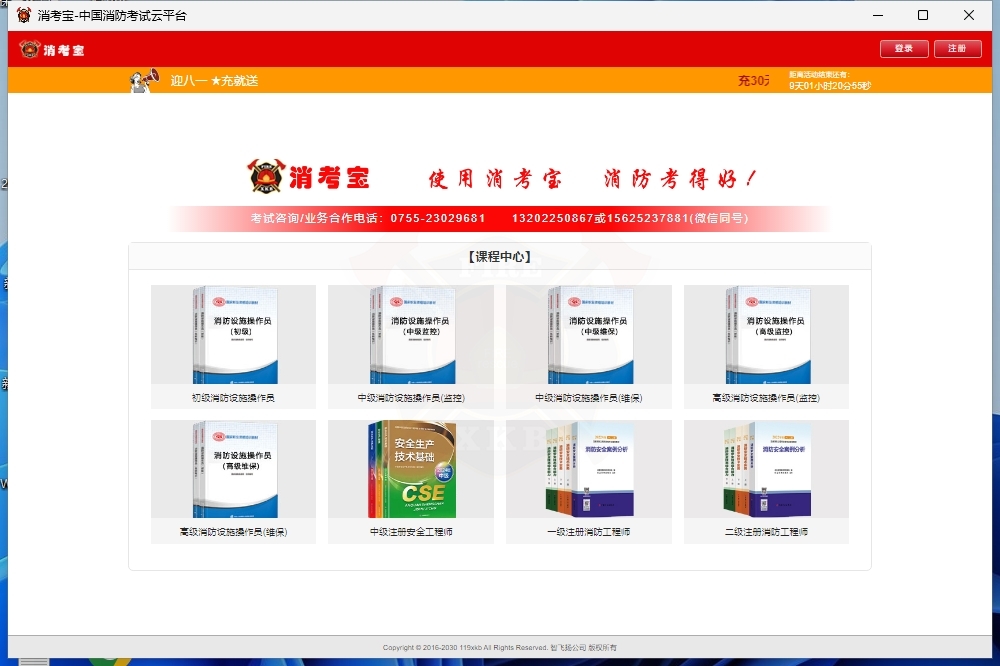Open the 高级消防设施操作员(维保) course label

233,532
